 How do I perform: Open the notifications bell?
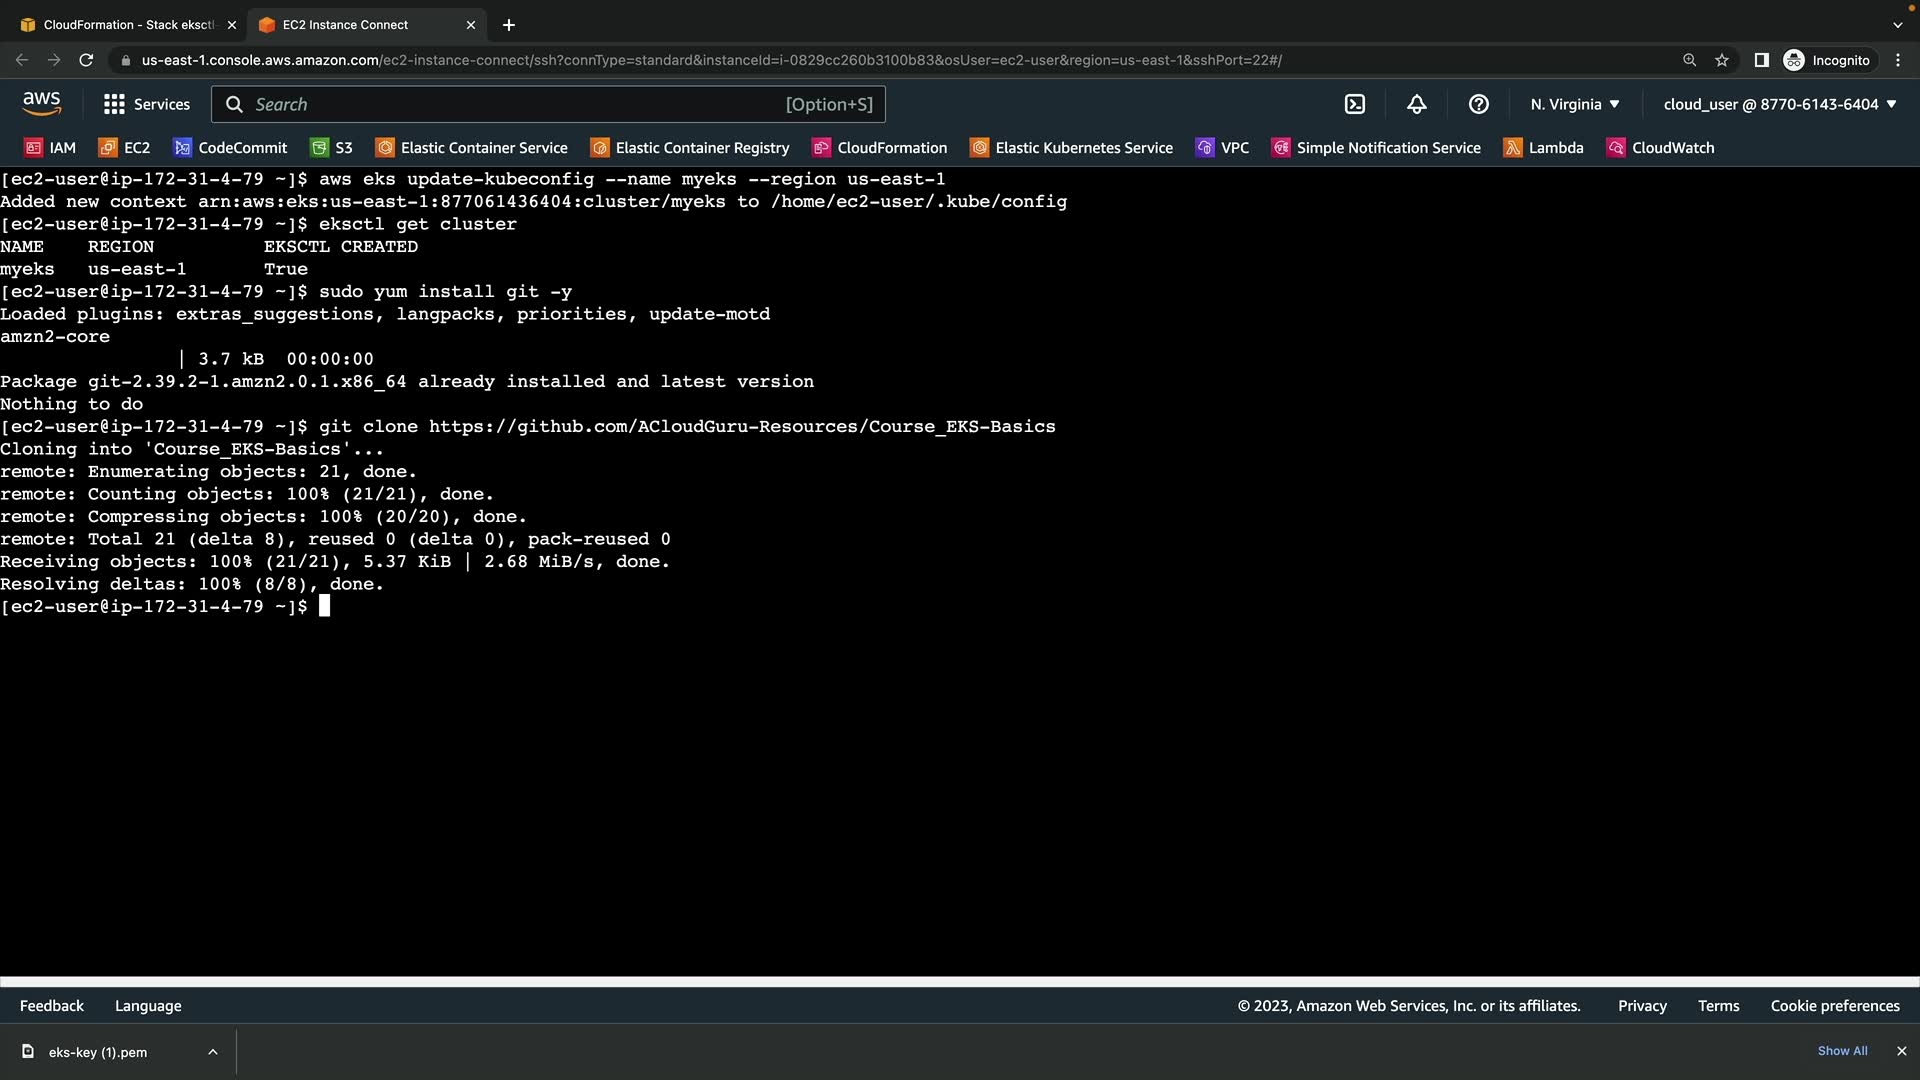[1417, 104]
